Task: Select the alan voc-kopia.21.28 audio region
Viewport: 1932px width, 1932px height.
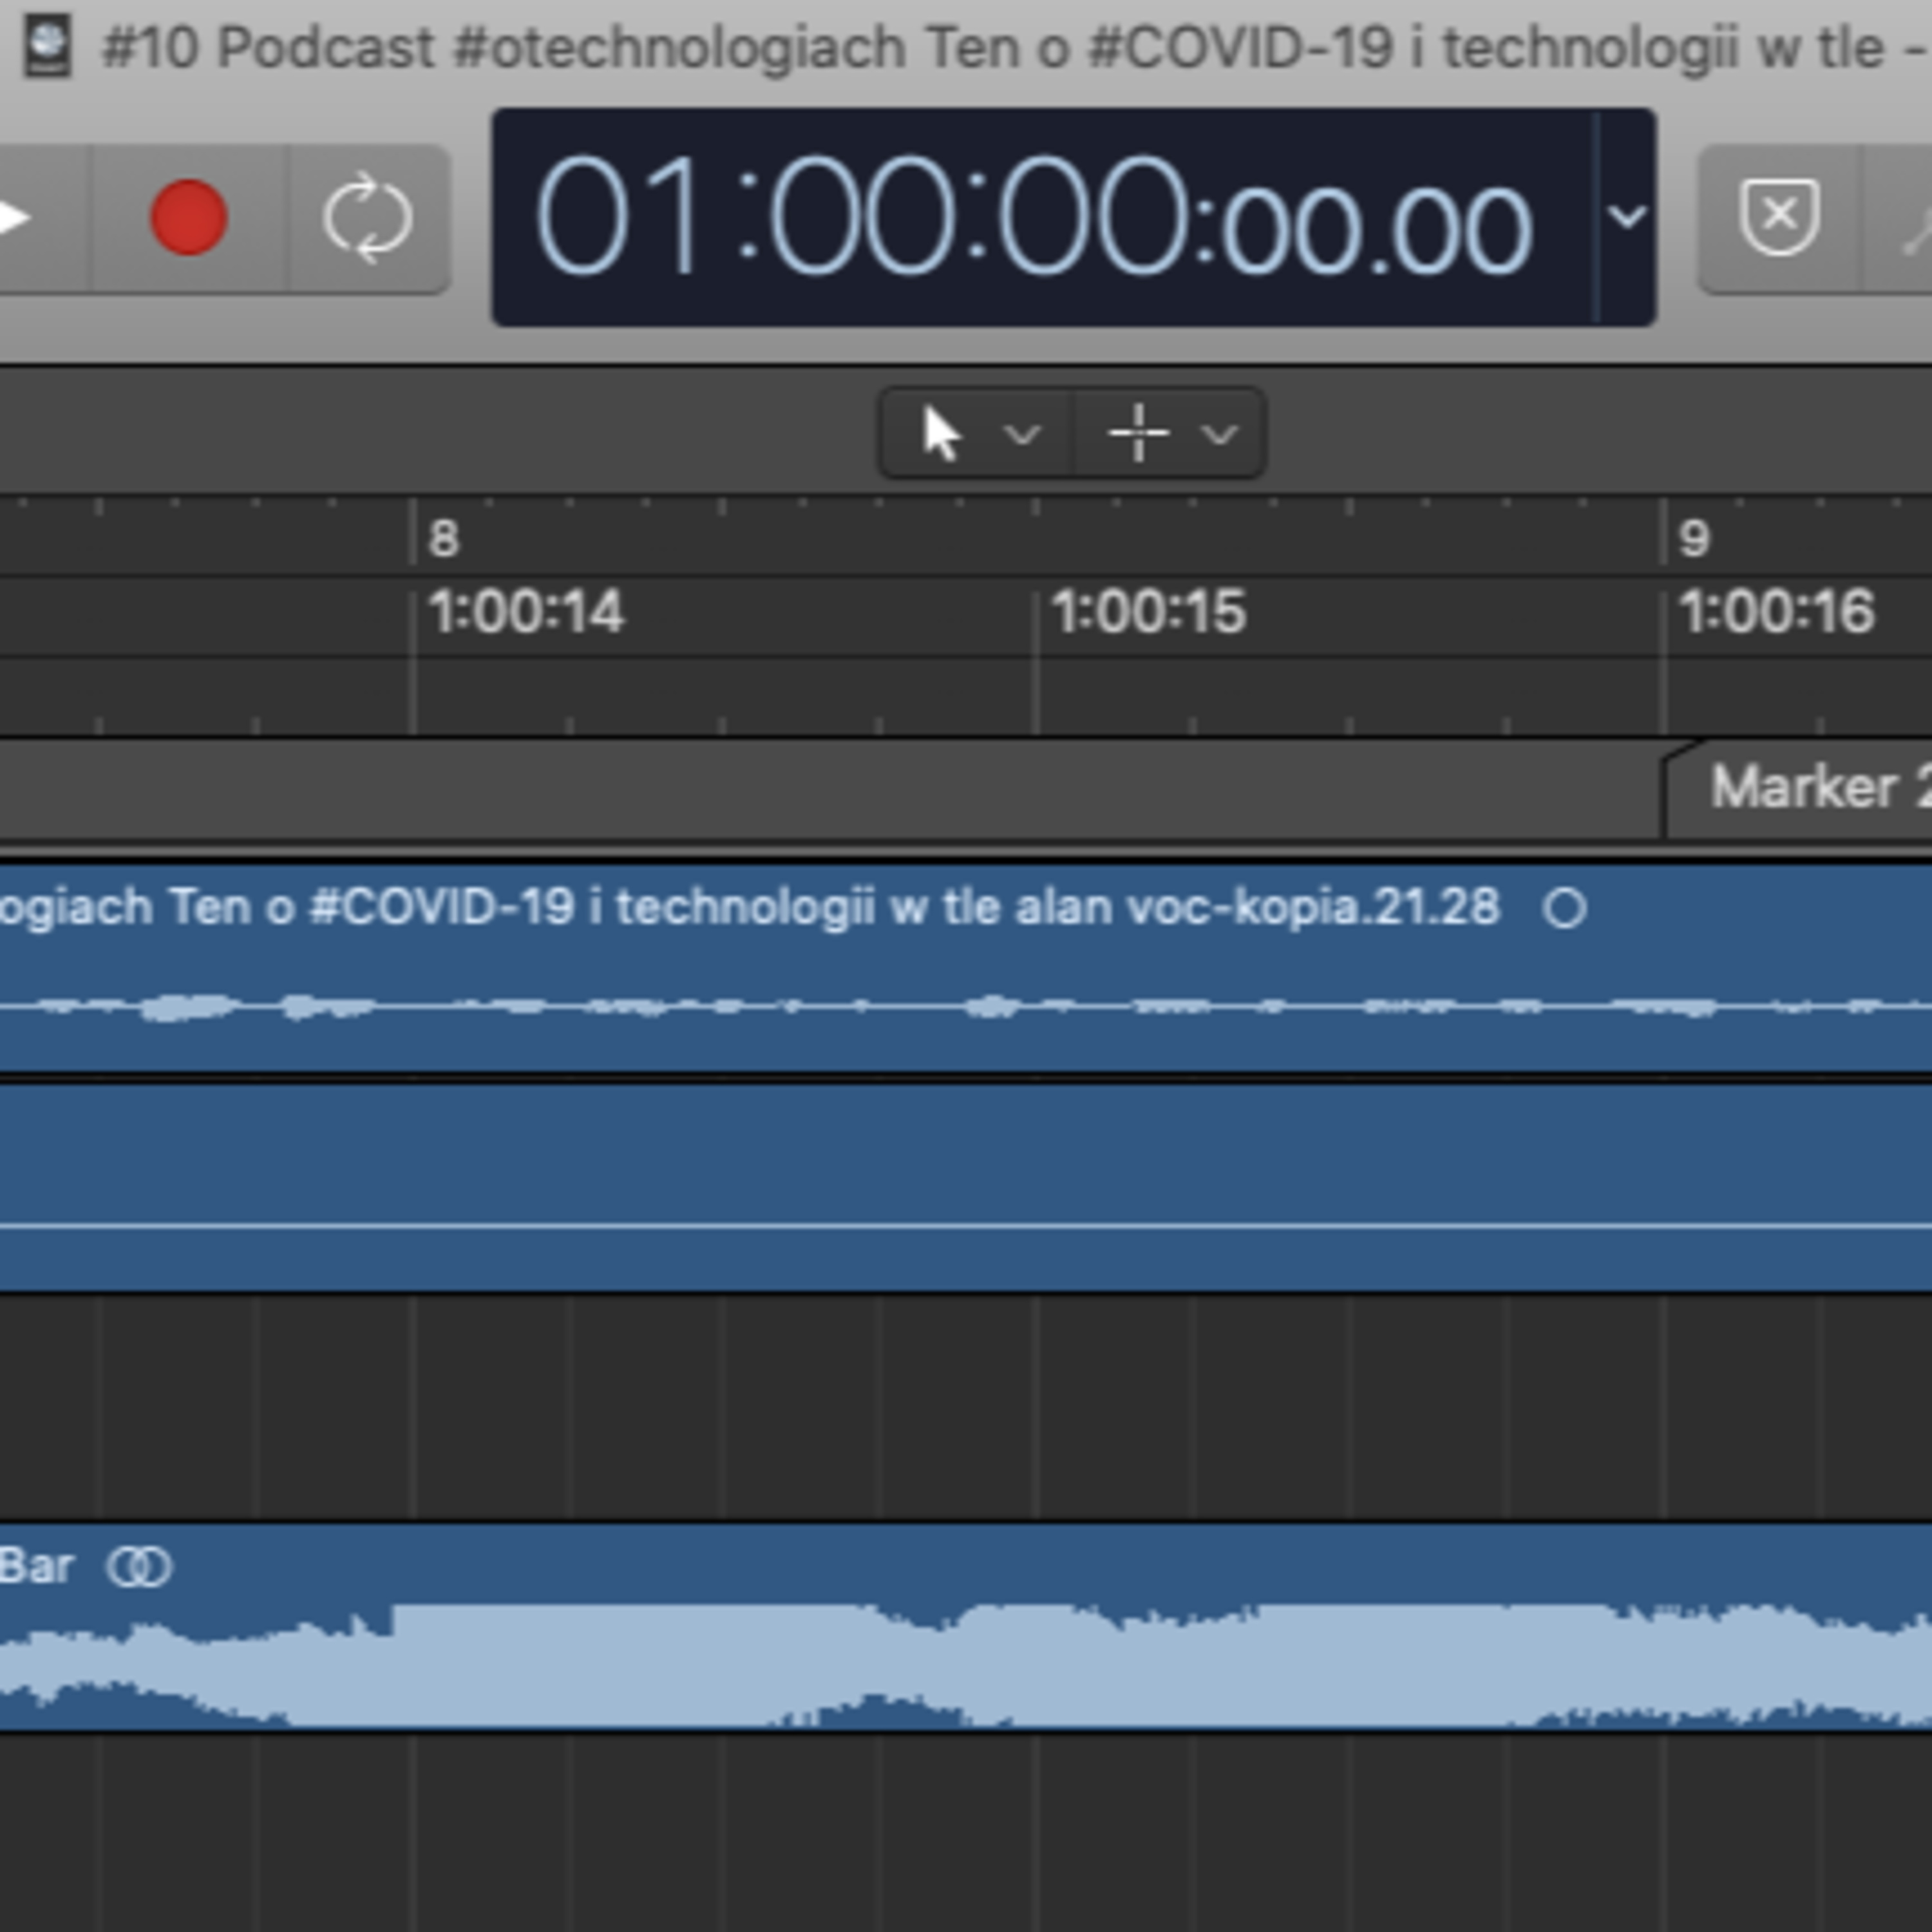Action: click(966, 969)
